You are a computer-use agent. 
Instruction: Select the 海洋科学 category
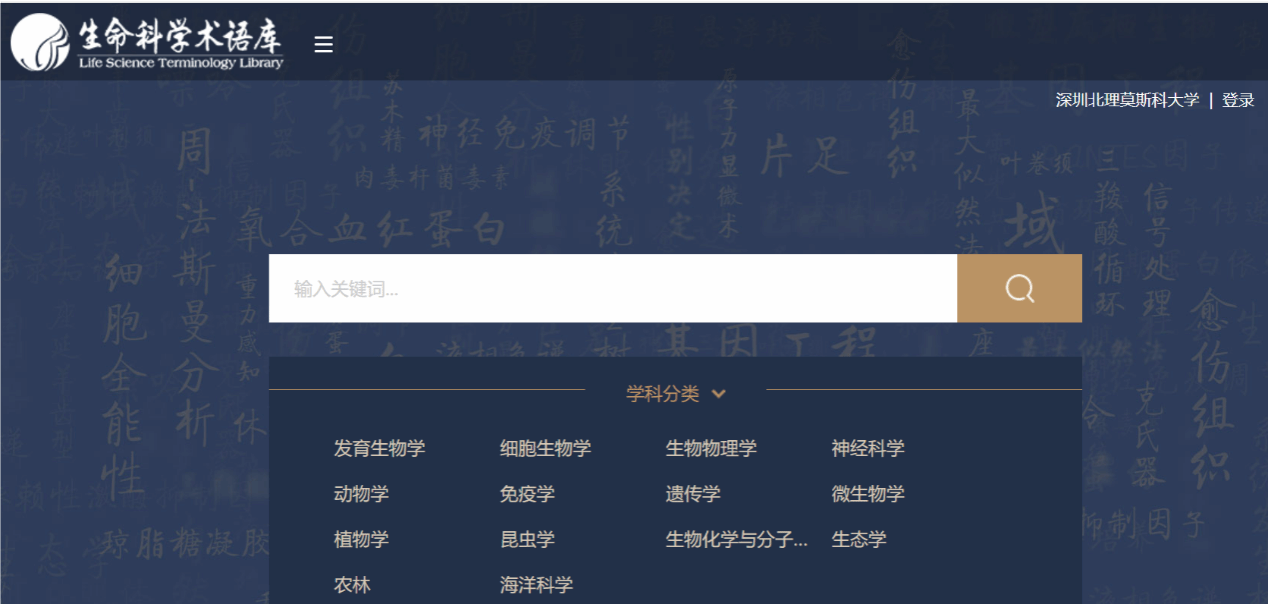[x=536, y=585]
